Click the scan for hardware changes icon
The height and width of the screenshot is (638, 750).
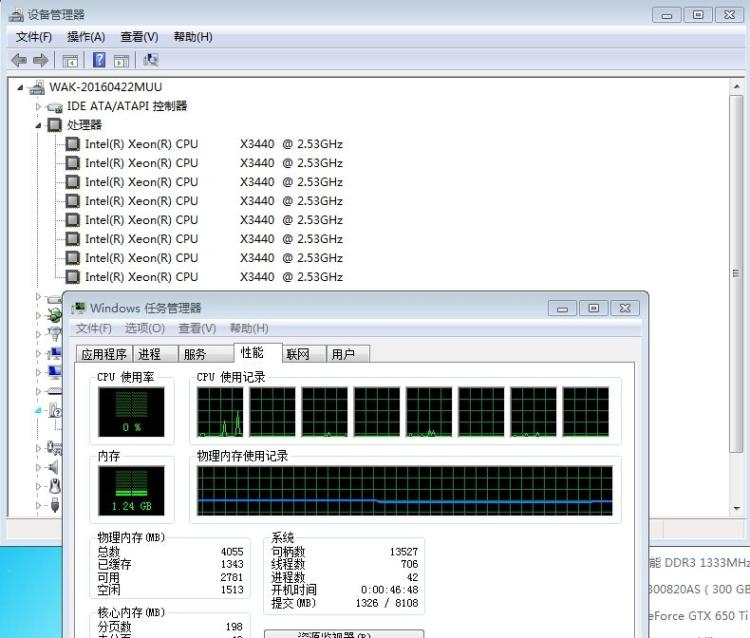(151, 60)
